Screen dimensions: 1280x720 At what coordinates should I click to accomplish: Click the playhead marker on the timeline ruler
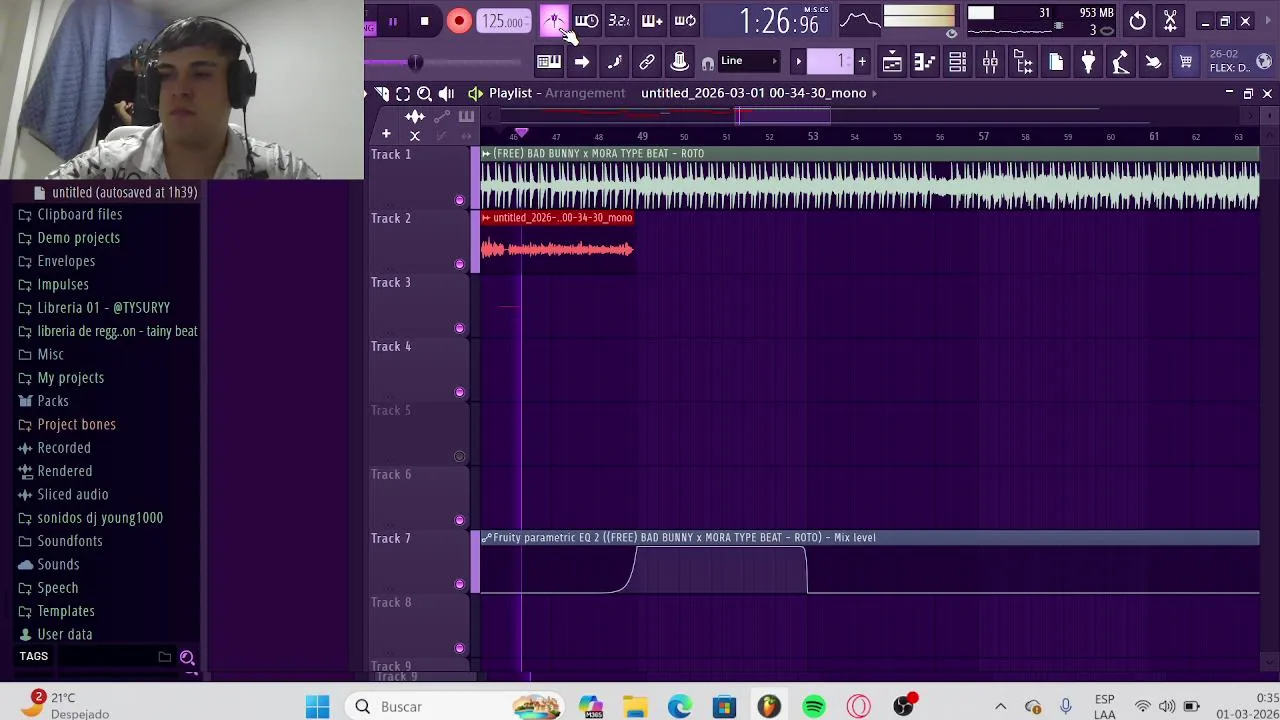(x=521, y=133)
